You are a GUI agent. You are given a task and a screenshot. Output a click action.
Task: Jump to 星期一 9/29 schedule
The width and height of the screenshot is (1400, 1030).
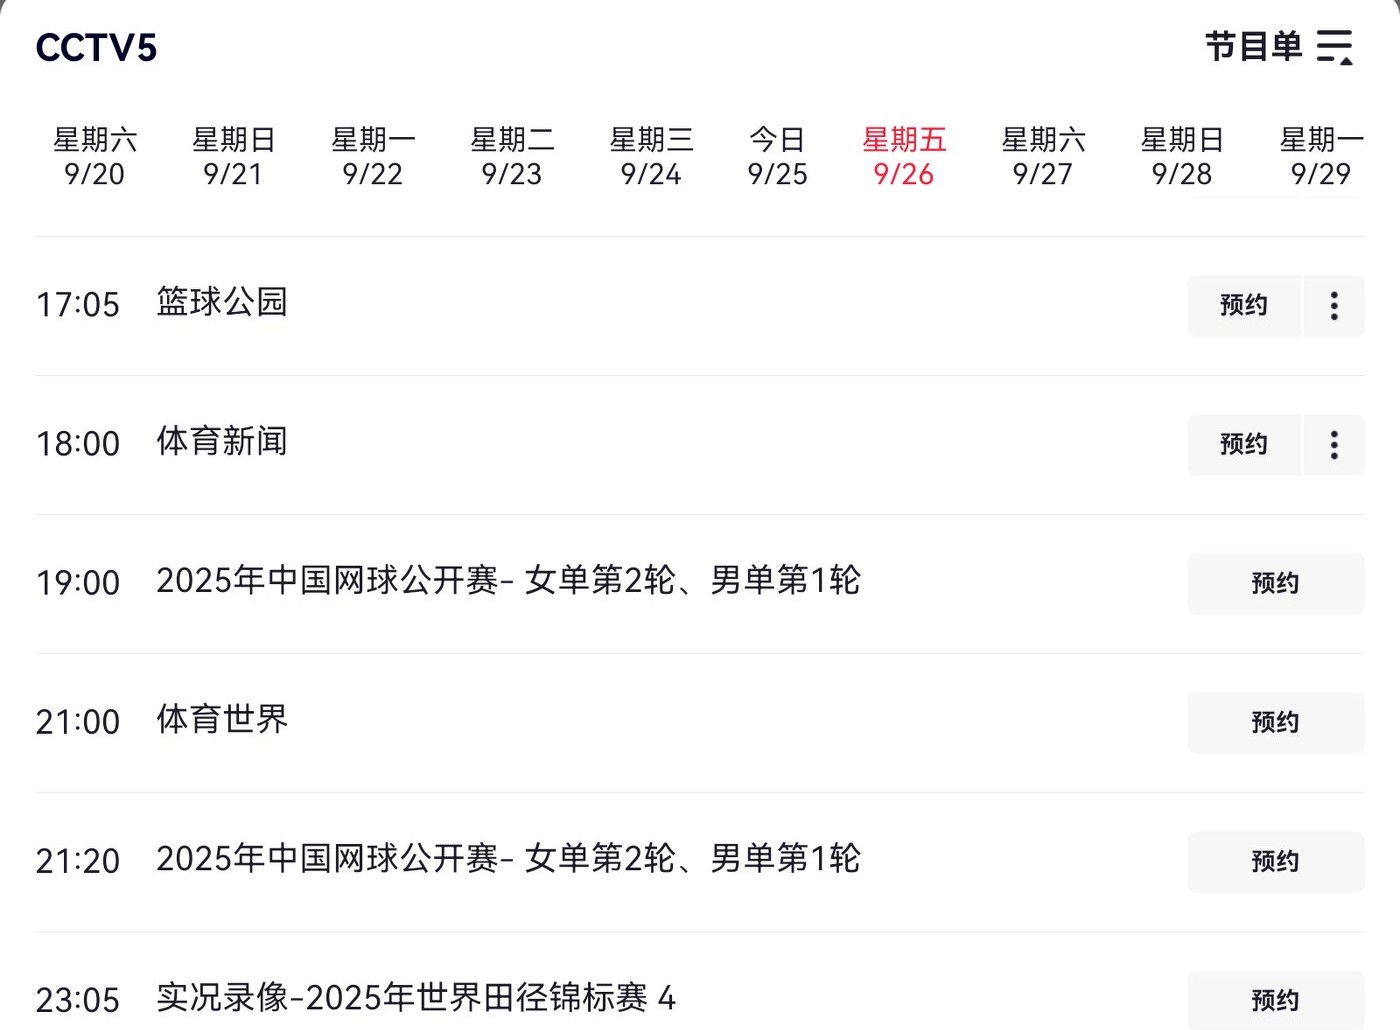click(1321, 156)
